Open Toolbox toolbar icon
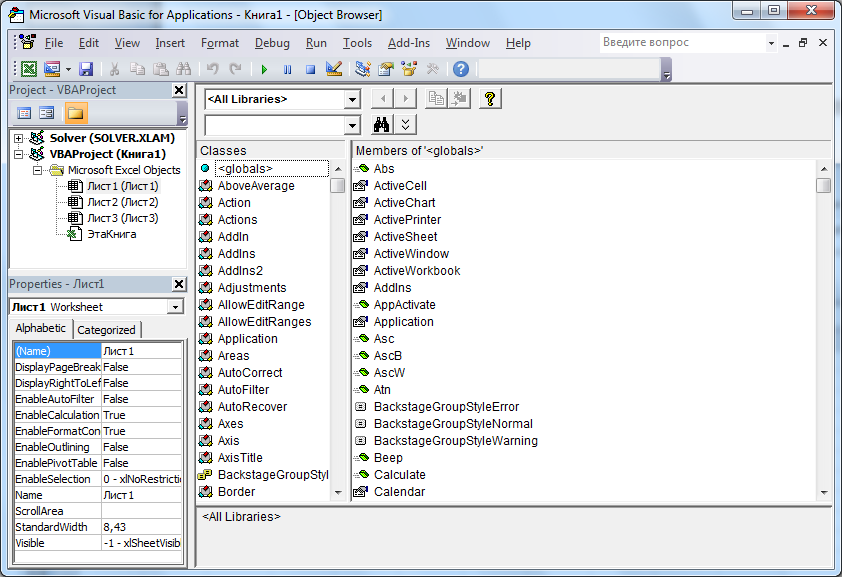842x577 pixels. coord(432,69)
